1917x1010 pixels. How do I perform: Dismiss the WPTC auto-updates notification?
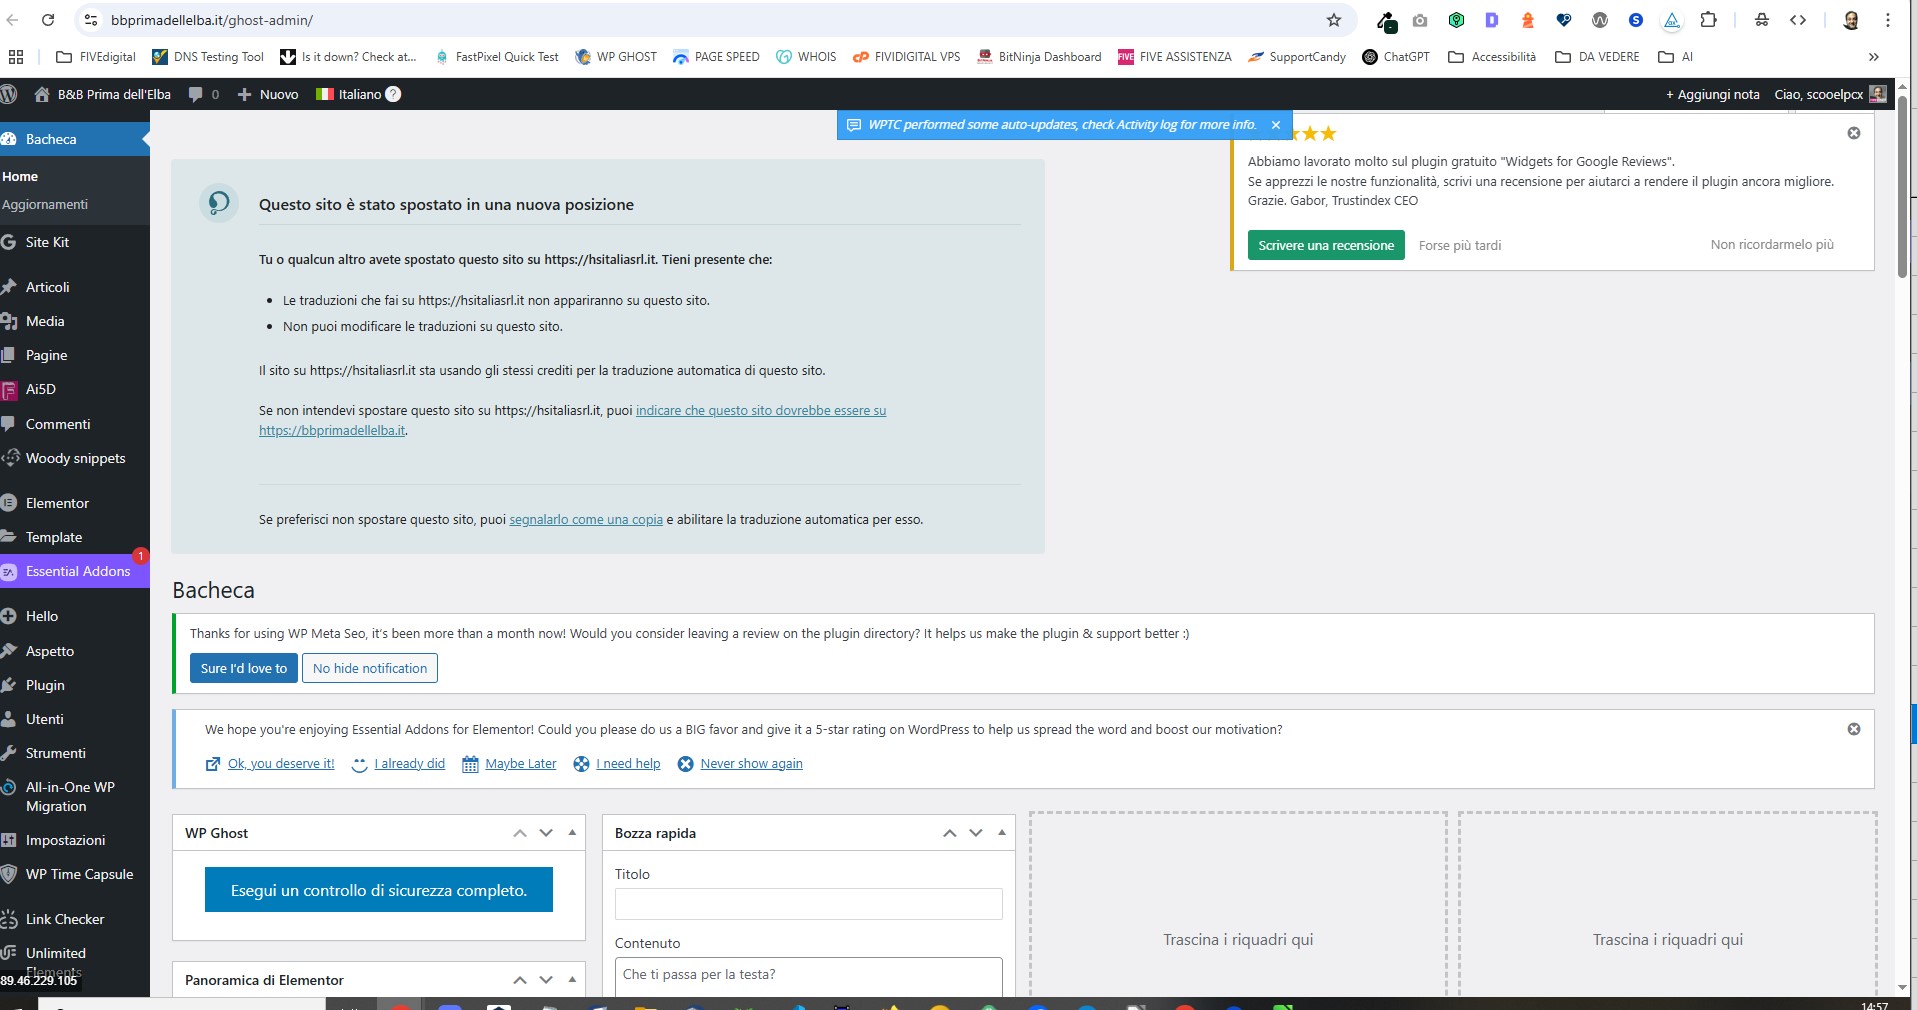(1275, 125)
